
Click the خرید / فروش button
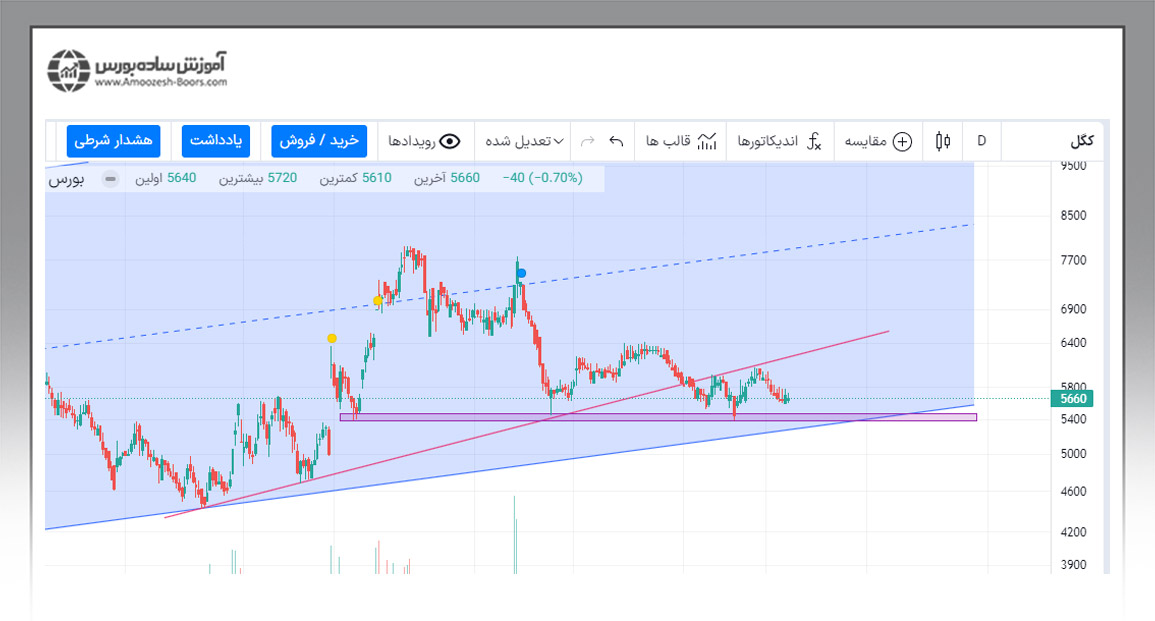(319, 141)
